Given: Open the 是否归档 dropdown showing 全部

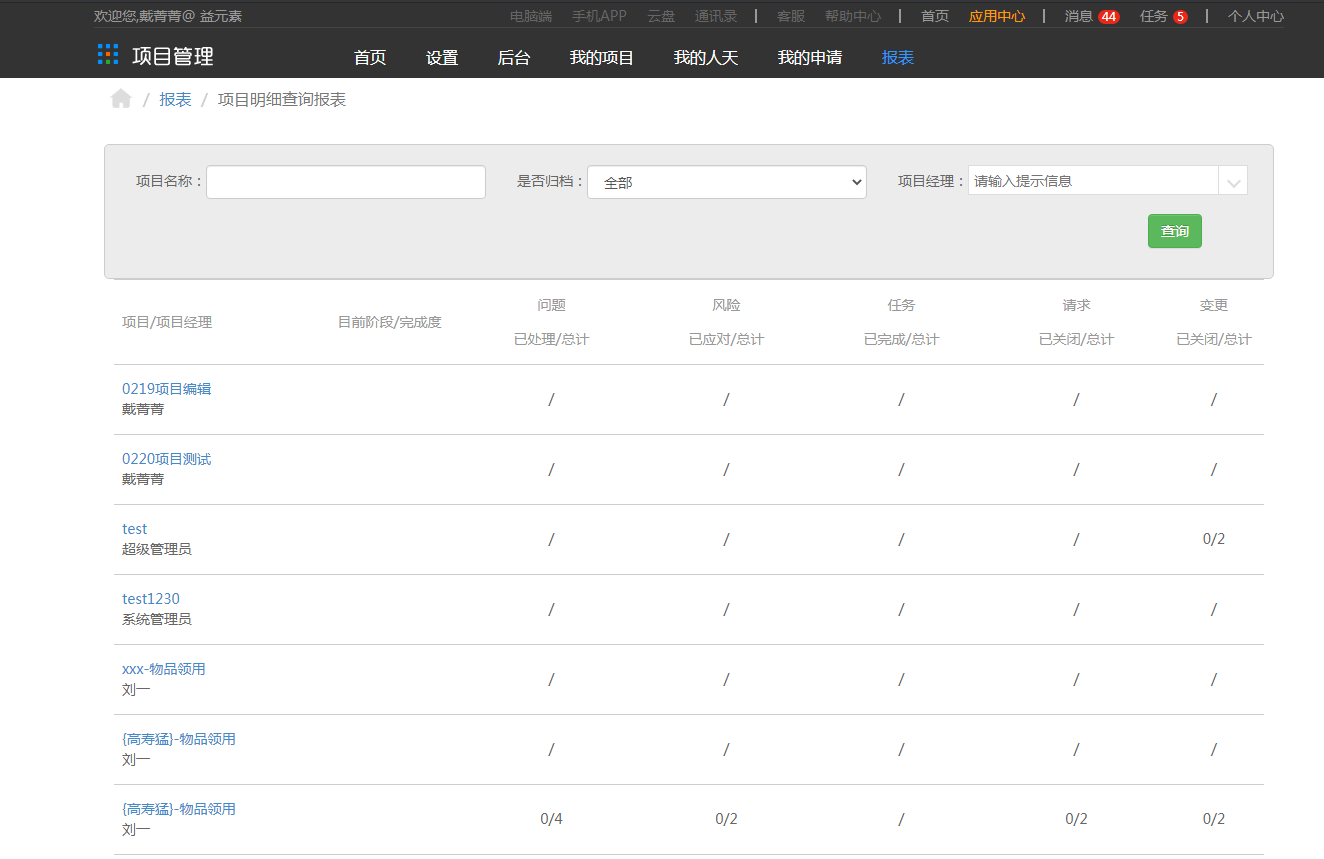Looking at the screenshot, I should (x=726, y=182).
